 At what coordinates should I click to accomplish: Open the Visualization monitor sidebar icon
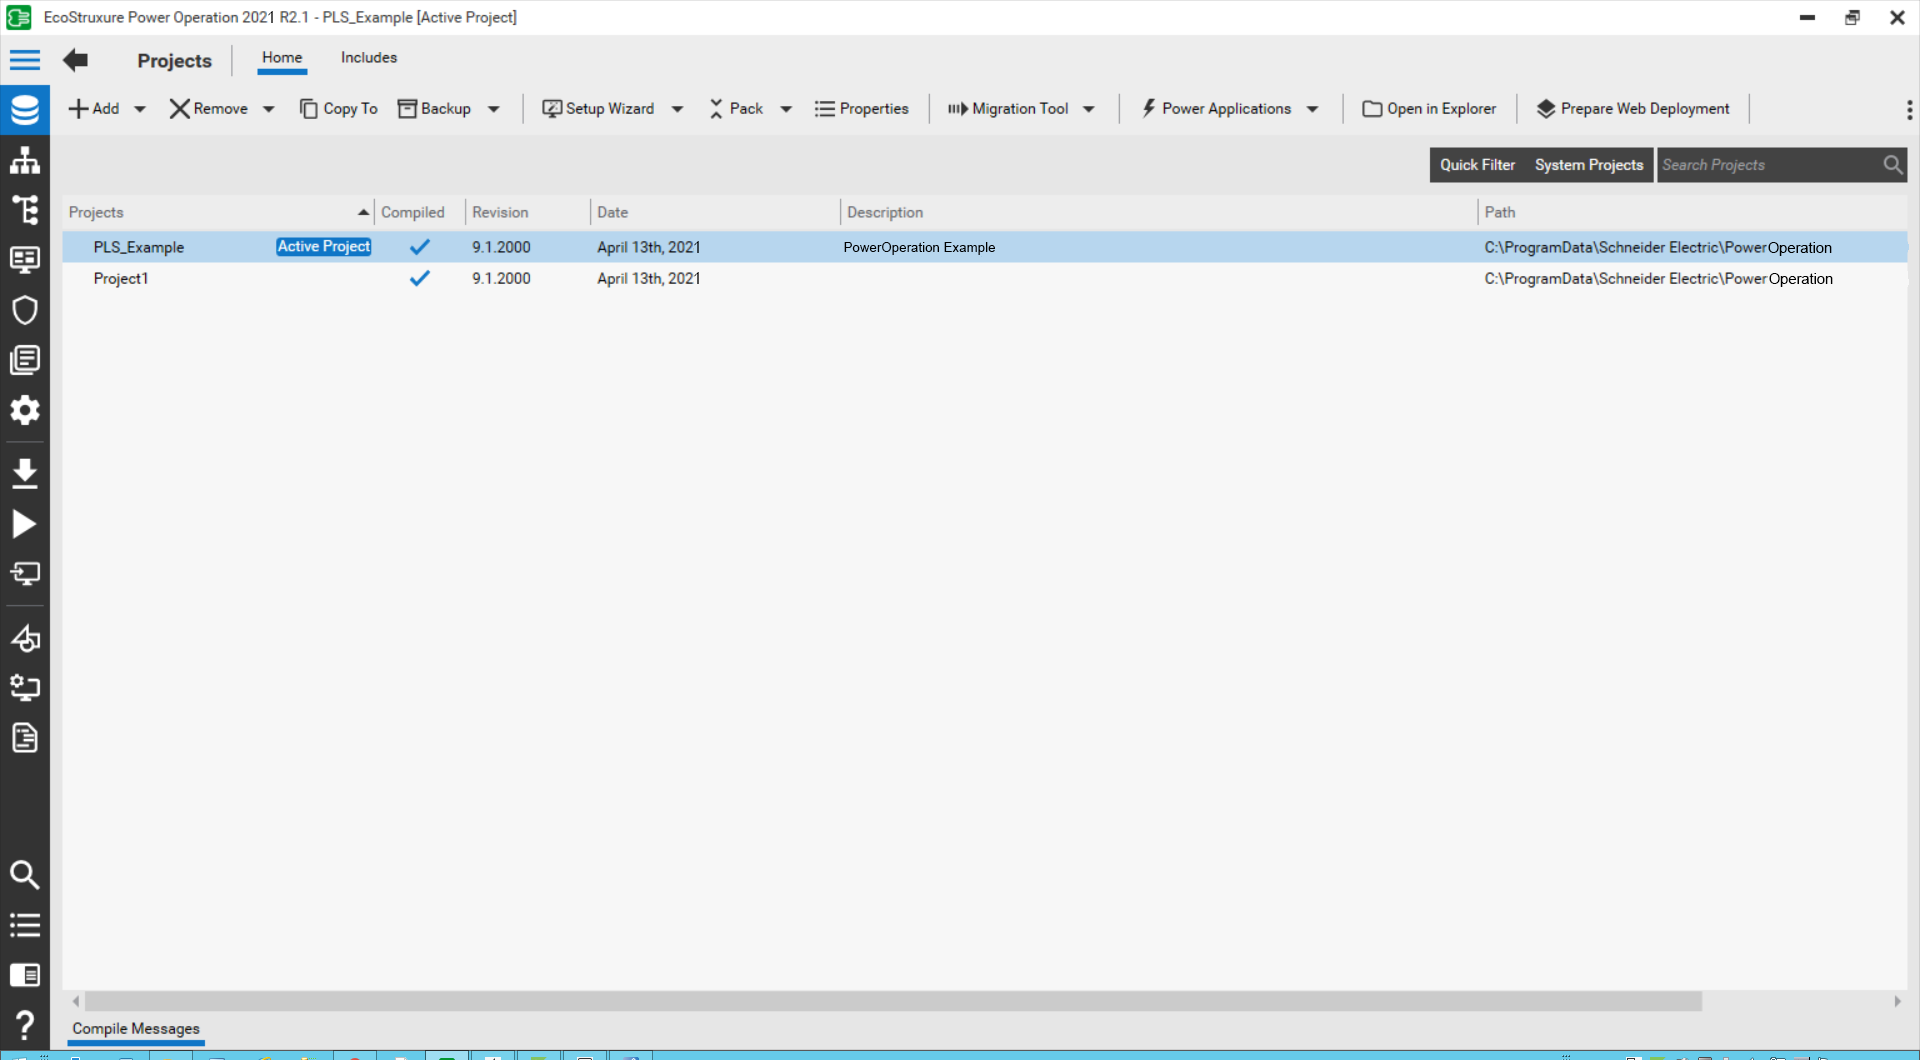click(25, 260)
